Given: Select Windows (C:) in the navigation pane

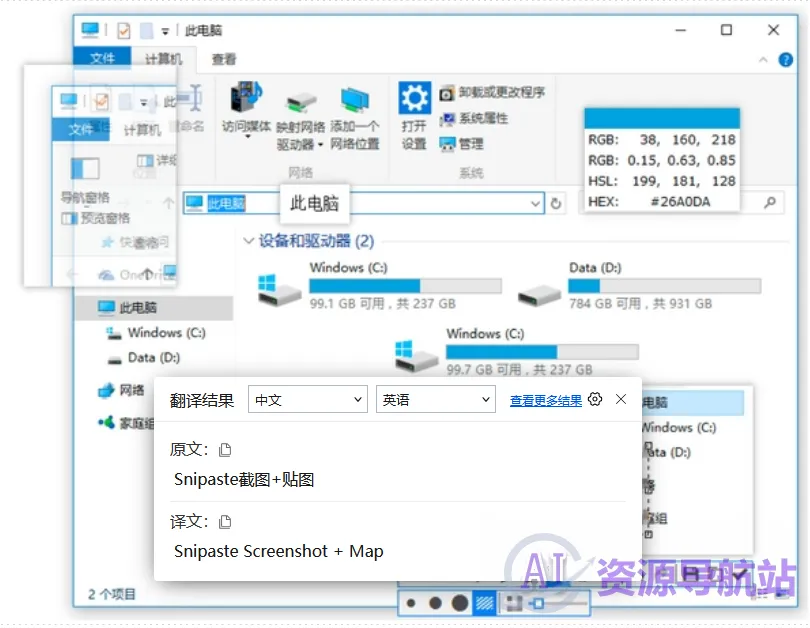Looking at the screenshot, I should point(156,333).
